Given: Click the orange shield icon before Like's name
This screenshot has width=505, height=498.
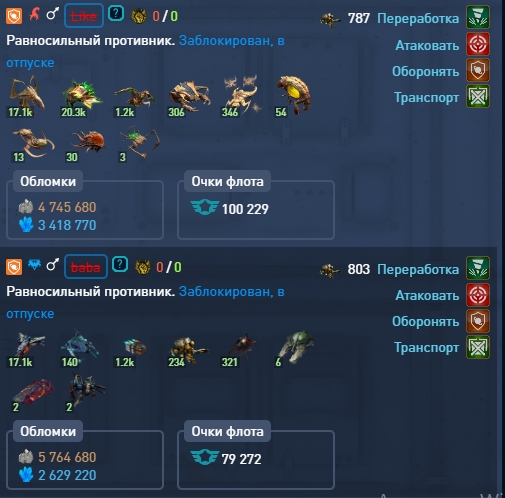Looking at the screenshot, I should (14, 16).
